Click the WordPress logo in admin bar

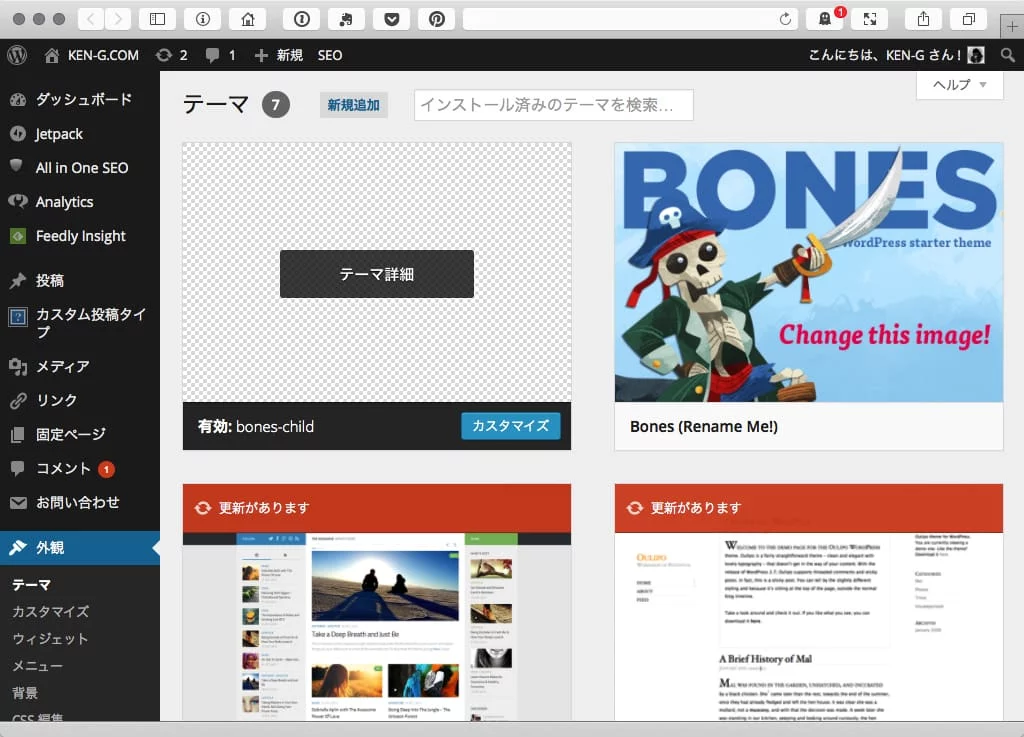click(x=17, y=55)
